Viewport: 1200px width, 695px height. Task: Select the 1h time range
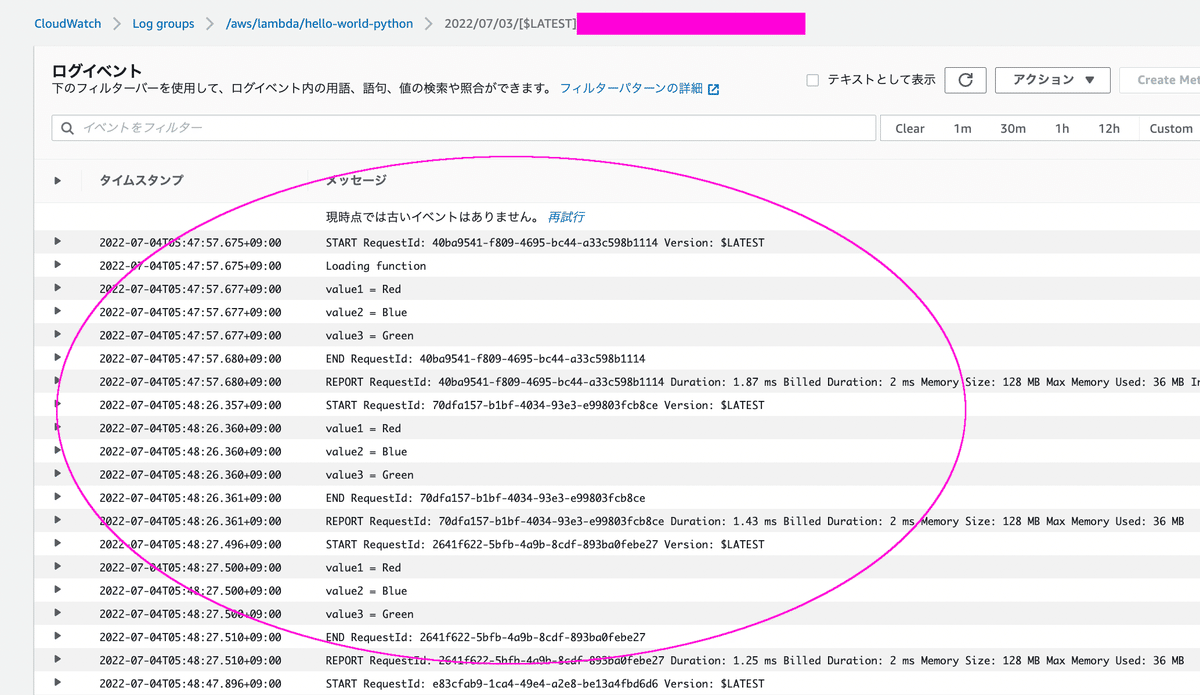click(1062, 128)
